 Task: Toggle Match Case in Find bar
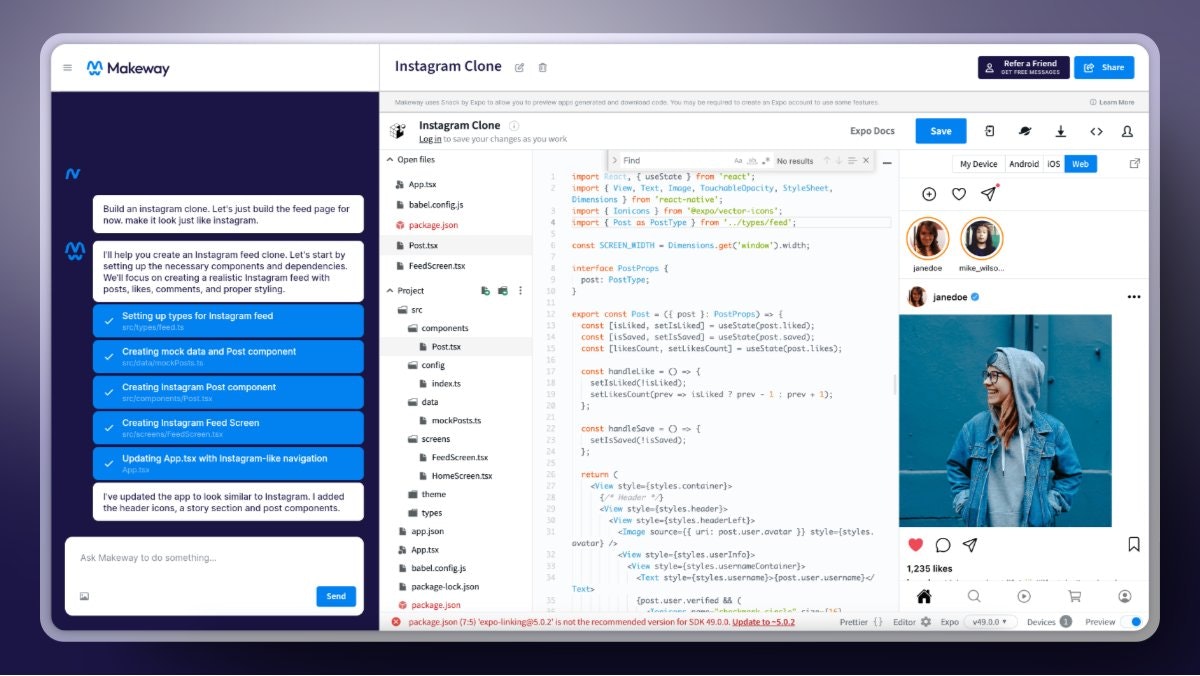739,161
